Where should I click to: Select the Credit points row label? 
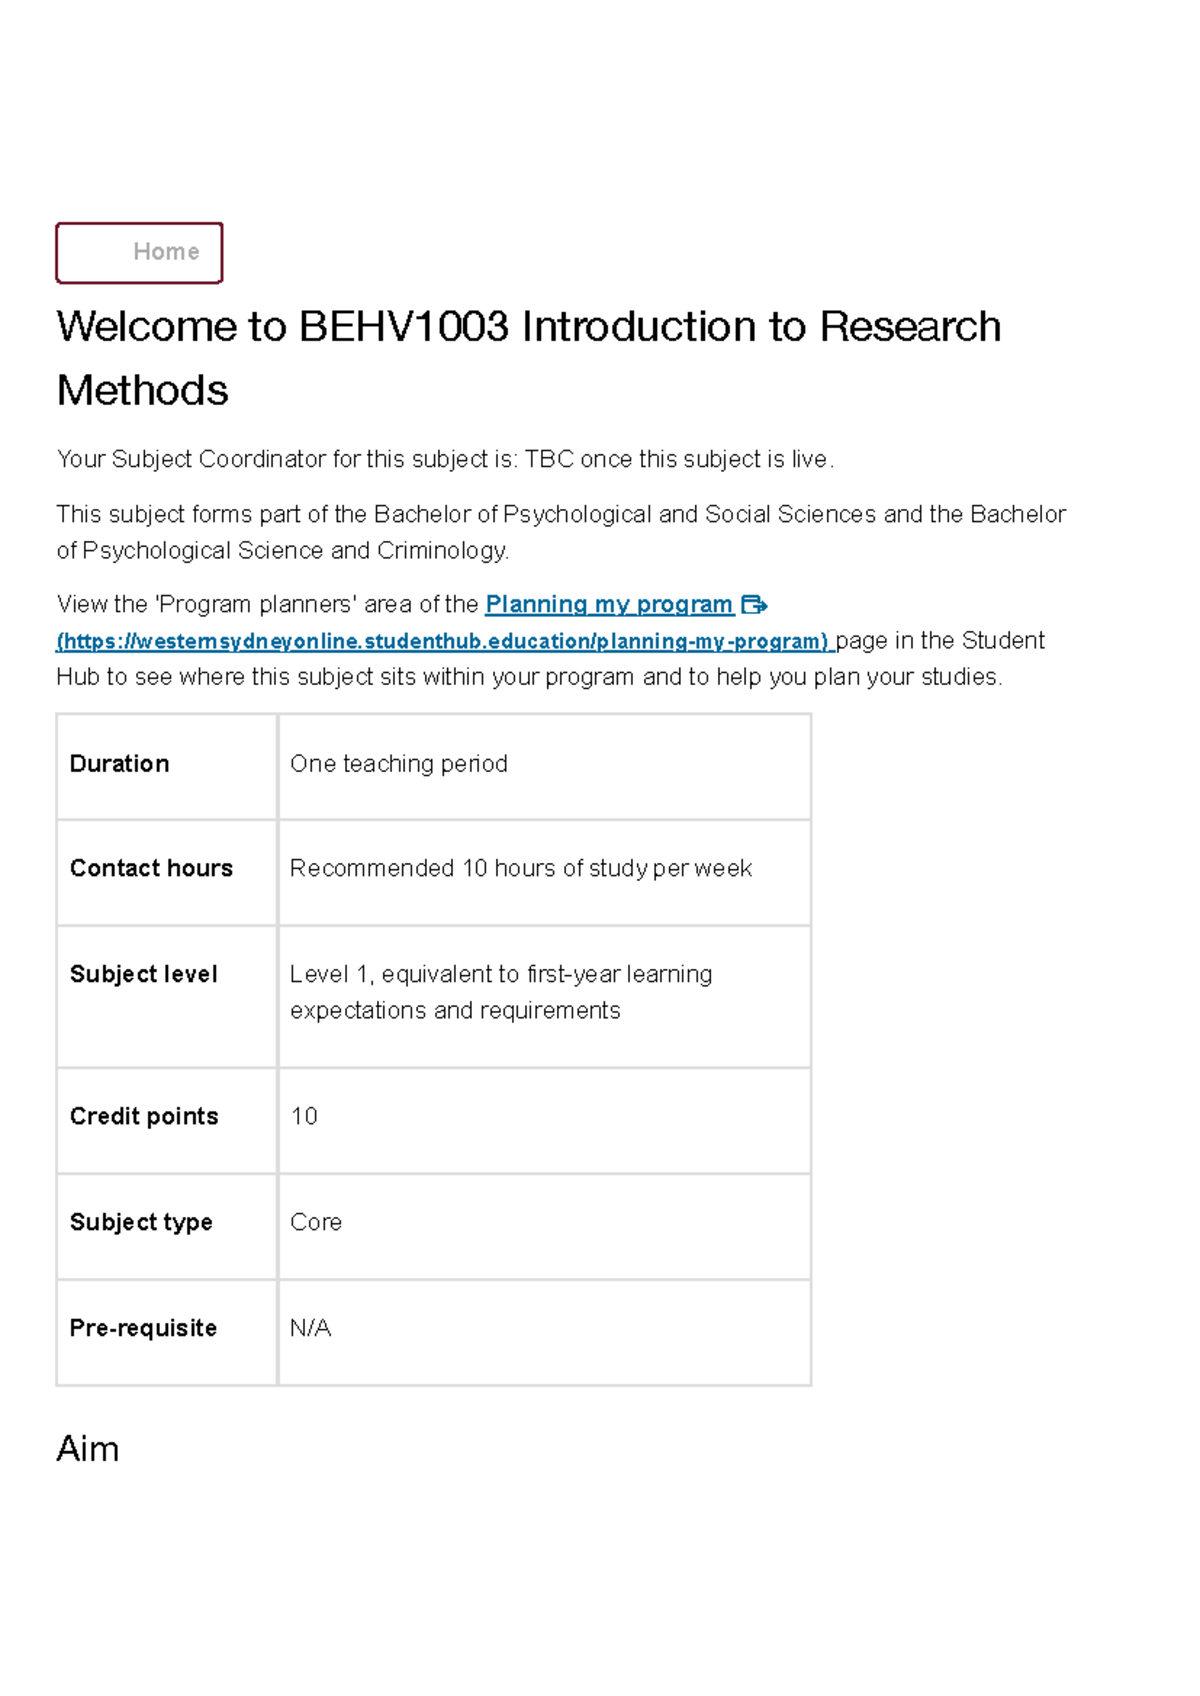click(144, 1117)
